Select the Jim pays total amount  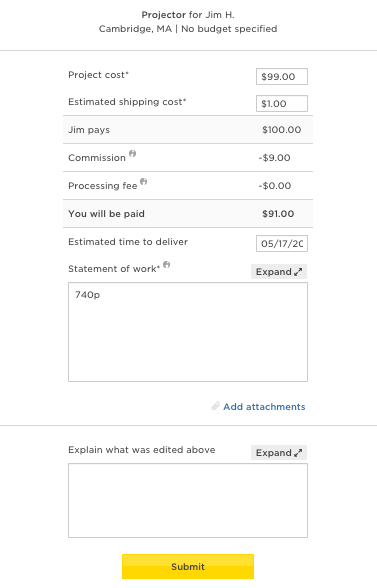pyautogui.click(x=281, y=130)
